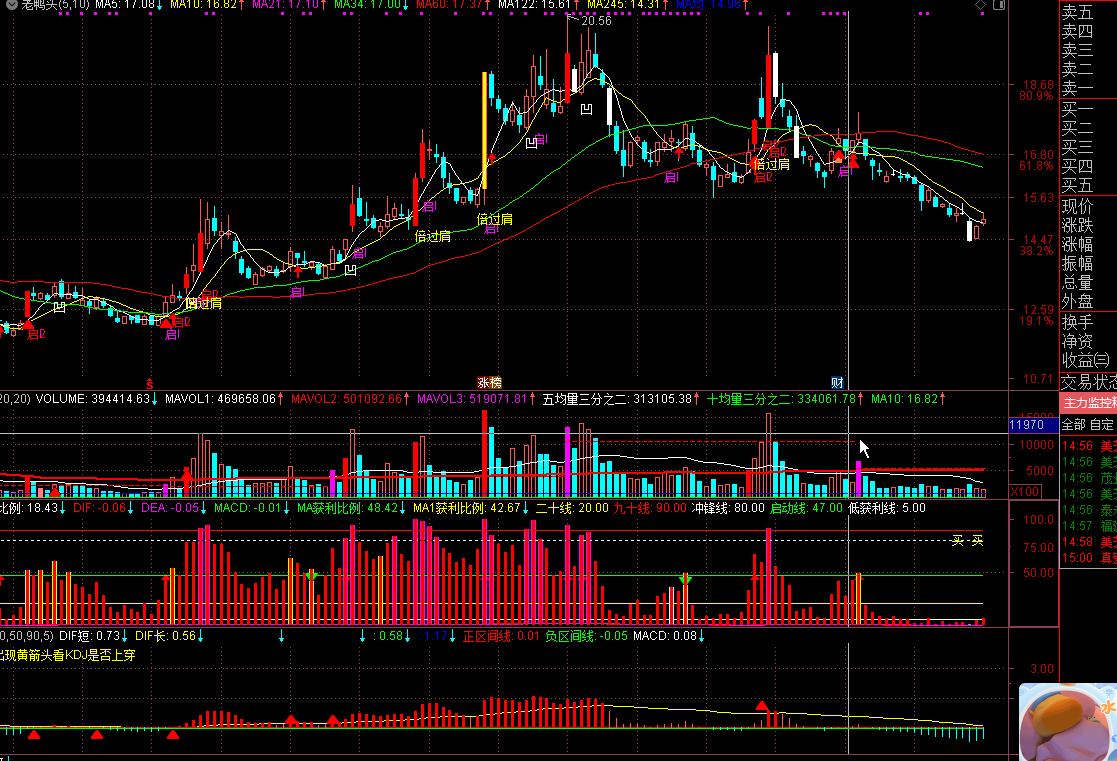1117x761 pixels.
Task: Click the leftmost 倍过肩 signal label
Action: click(204, 304)
